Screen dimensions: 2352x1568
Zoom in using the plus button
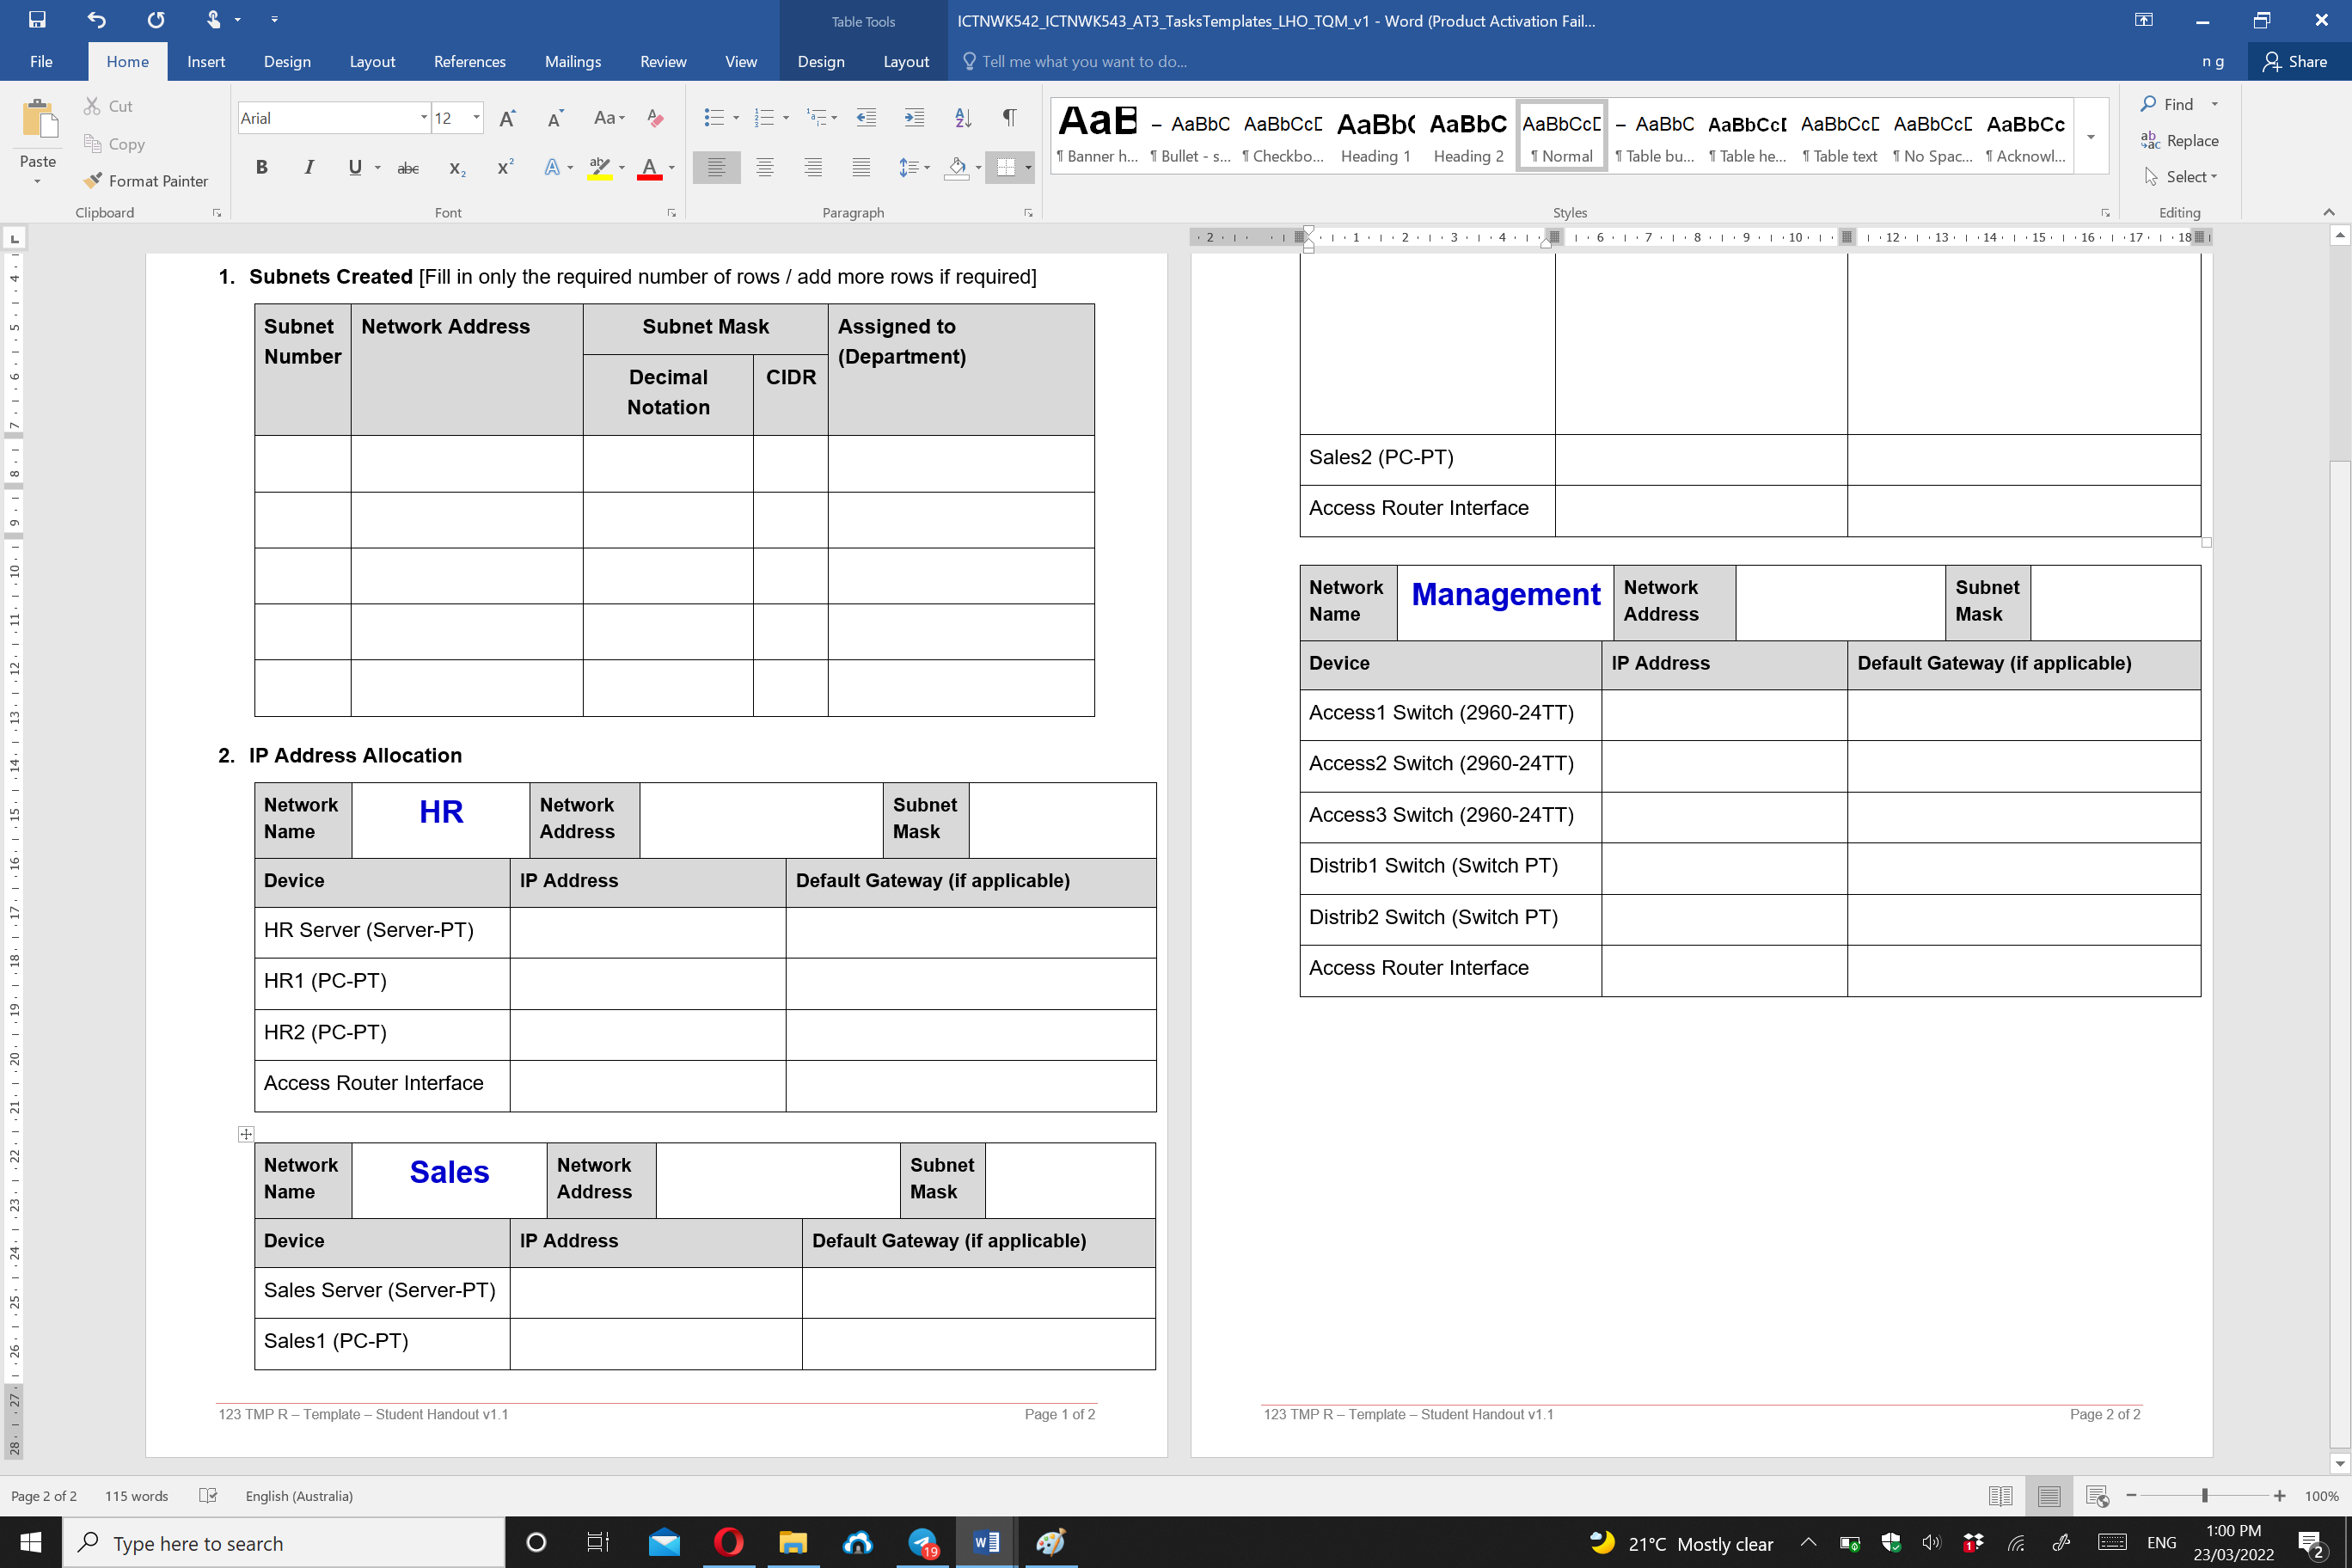[2279, 1496]
